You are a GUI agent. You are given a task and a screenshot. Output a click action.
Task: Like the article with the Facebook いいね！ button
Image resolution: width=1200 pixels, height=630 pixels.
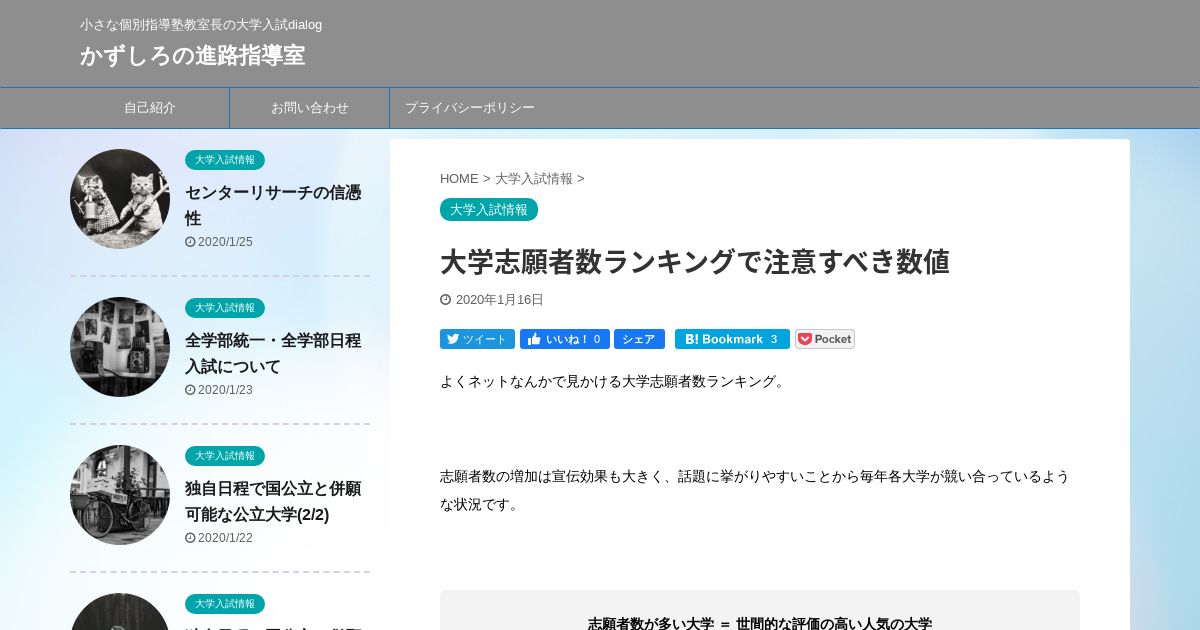[x=565, y=339]
